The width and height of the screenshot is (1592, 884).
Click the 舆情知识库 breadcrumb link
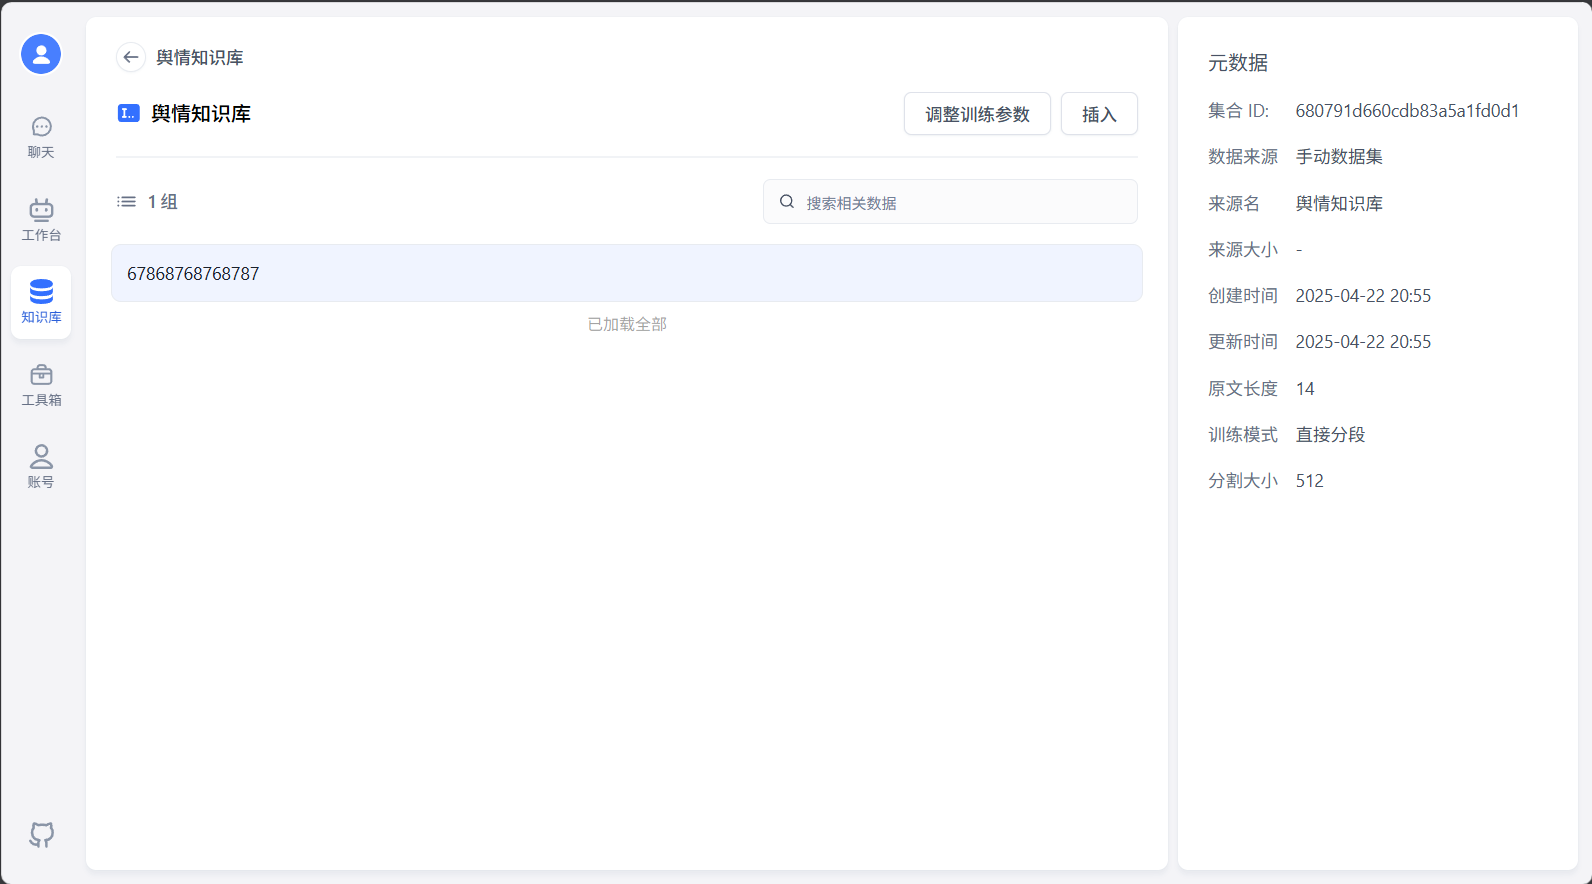(200, 58)
